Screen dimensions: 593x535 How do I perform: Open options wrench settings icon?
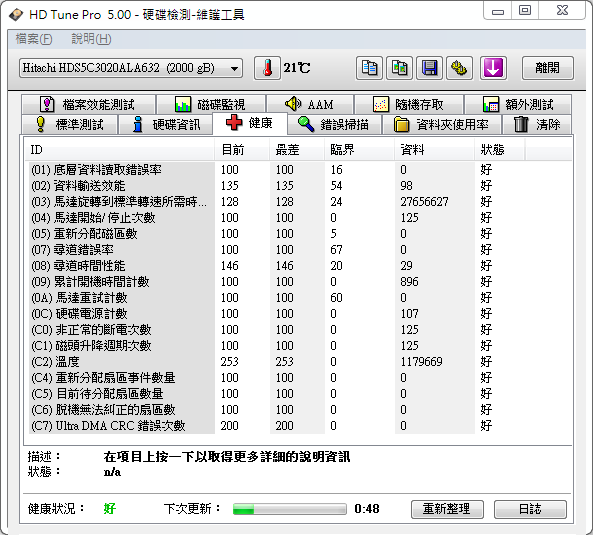(x=459, y=68)
